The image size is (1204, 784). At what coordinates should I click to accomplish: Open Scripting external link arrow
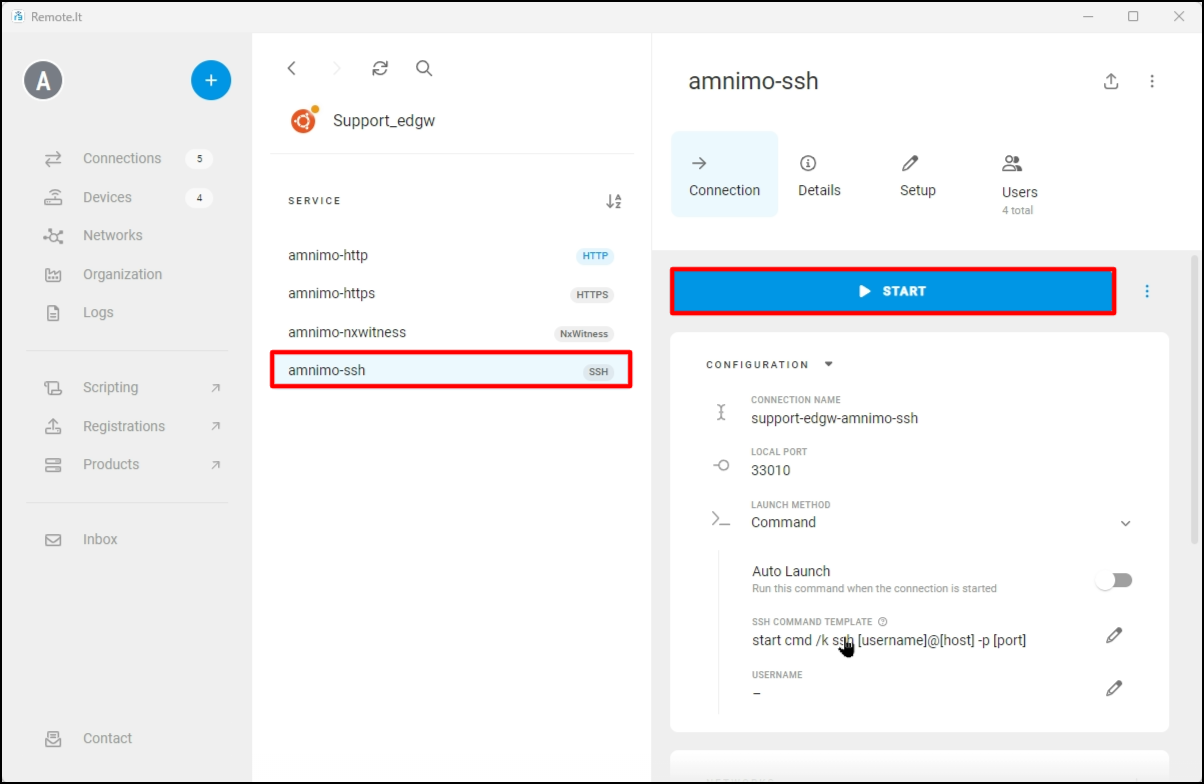click(215, 388)
